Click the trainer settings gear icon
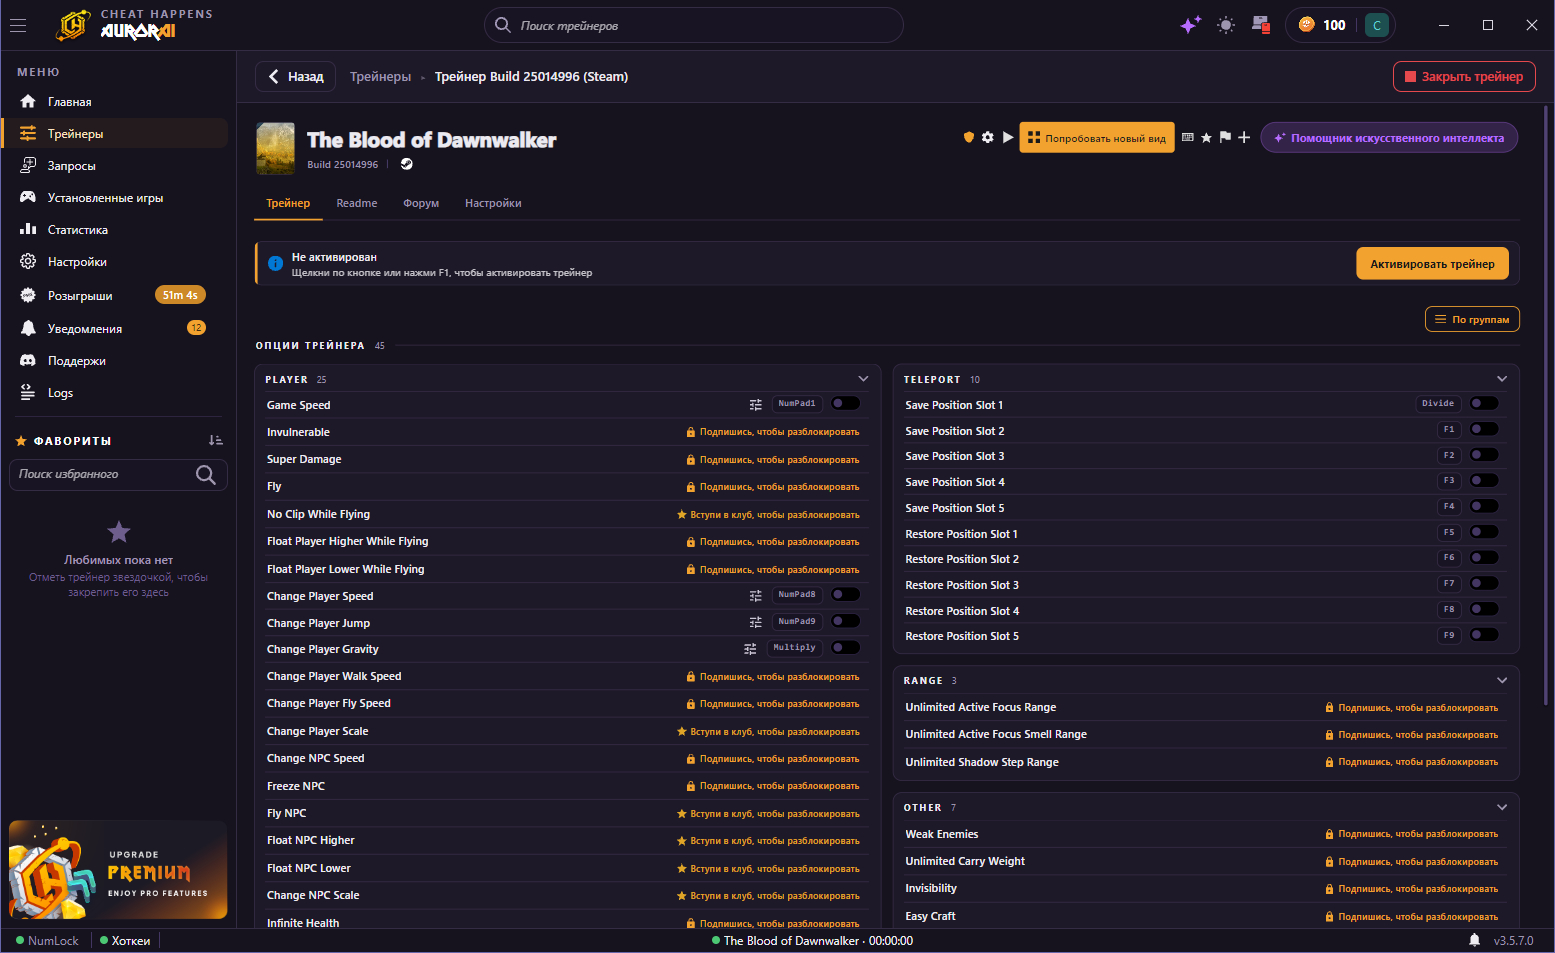Image resolution: width=1555 pixels, height=953 pixels. point(988,138)
